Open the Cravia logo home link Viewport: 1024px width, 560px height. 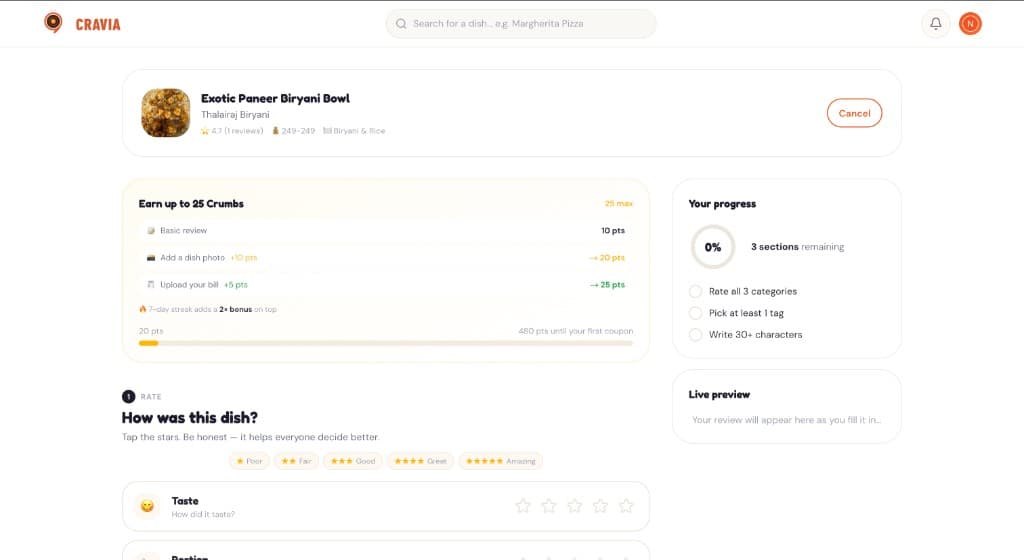(x=82, y=23)
